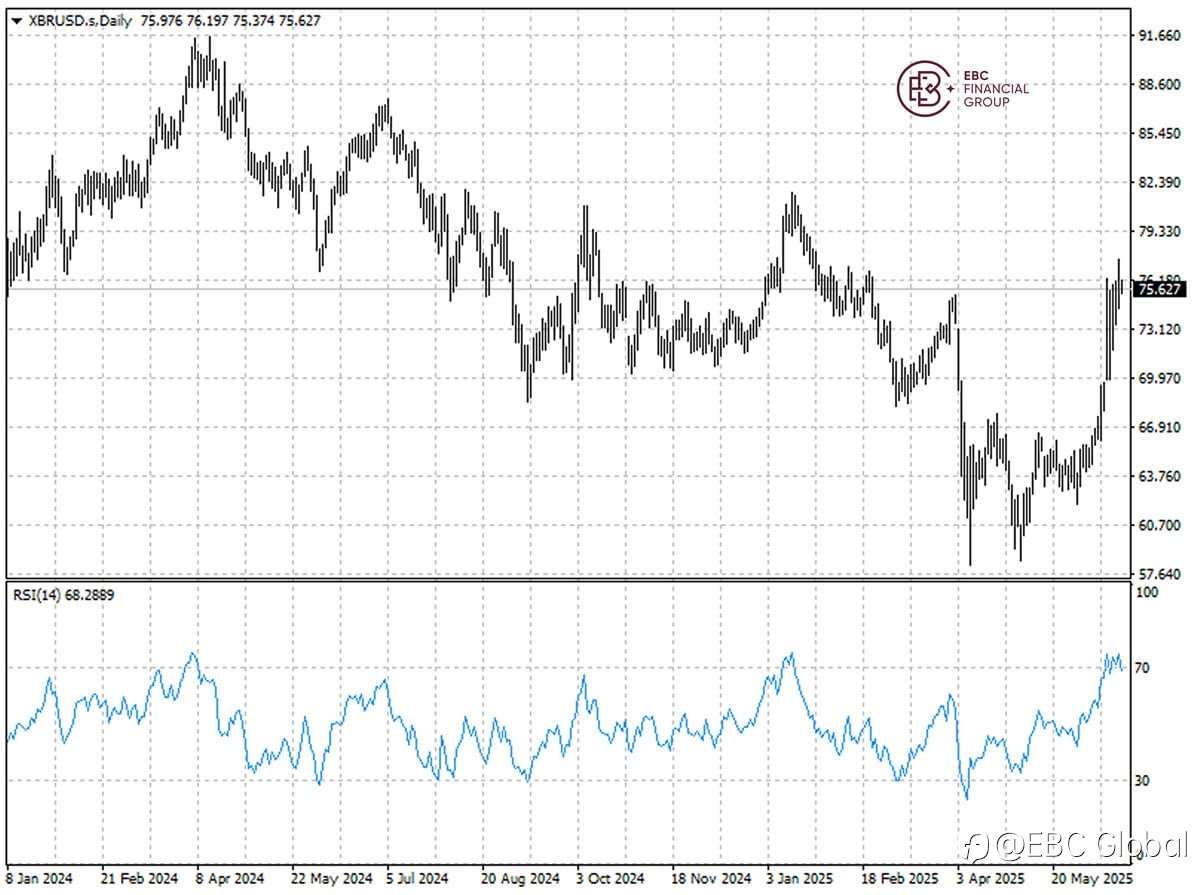Click the 3 Jan 2025 date label
Image resolution: width=1200 pixels, height=895 pixels.
click(x=798, y=877)
